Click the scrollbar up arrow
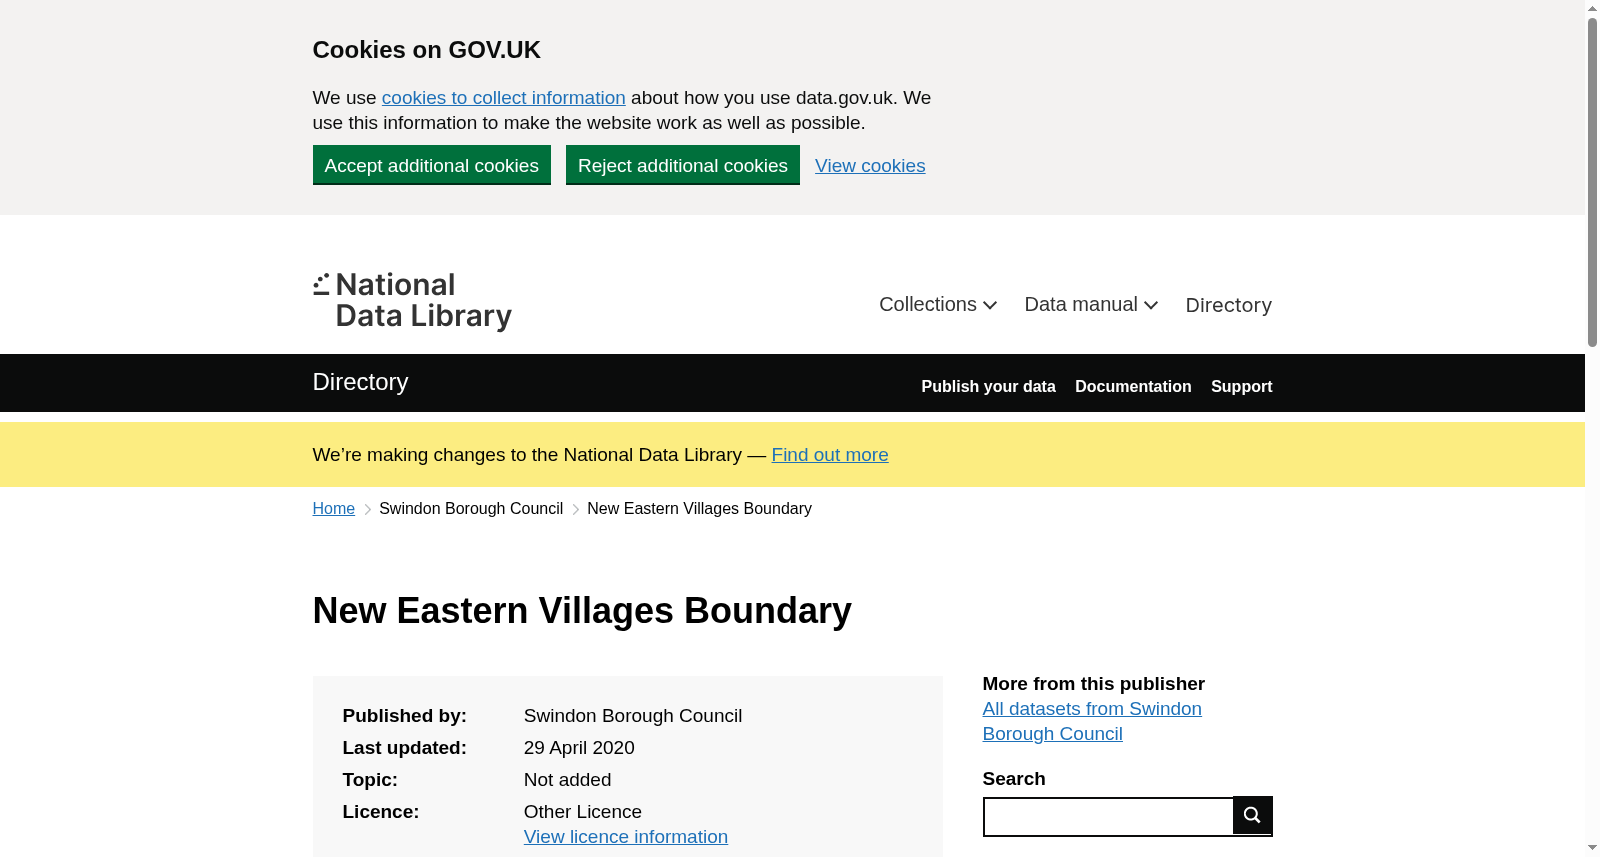The width and height of the screenshot is (1600, 857). (x=1592, y=8)
